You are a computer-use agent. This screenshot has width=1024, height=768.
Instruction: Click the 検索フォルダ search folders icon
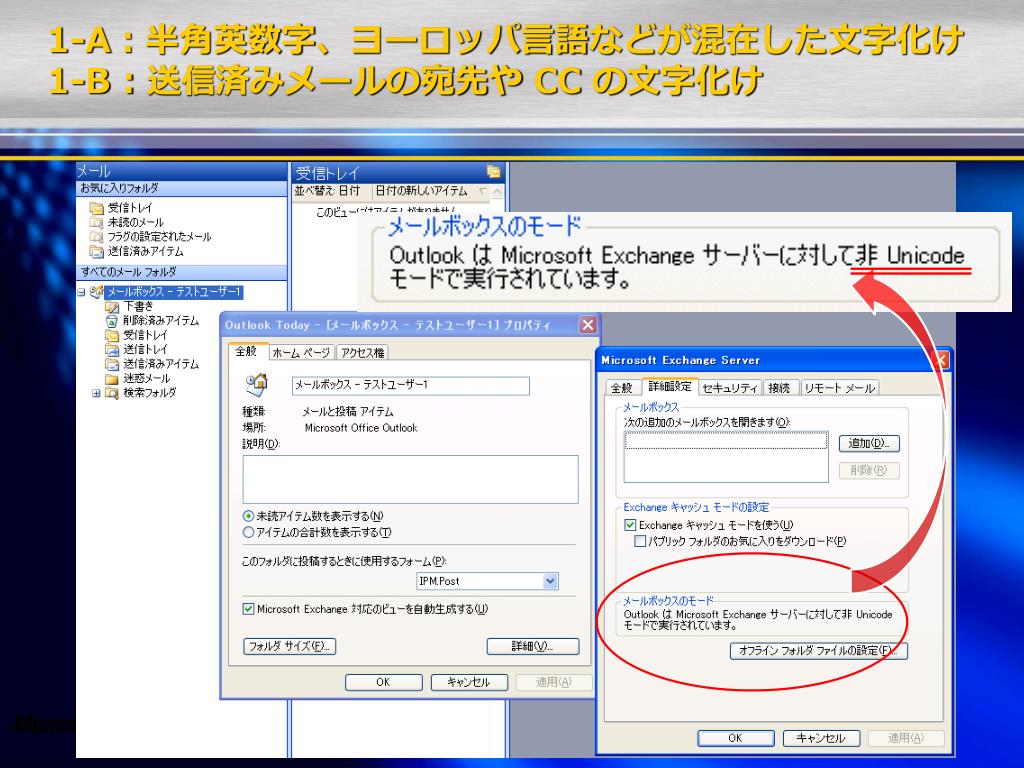tap(112, 393)
